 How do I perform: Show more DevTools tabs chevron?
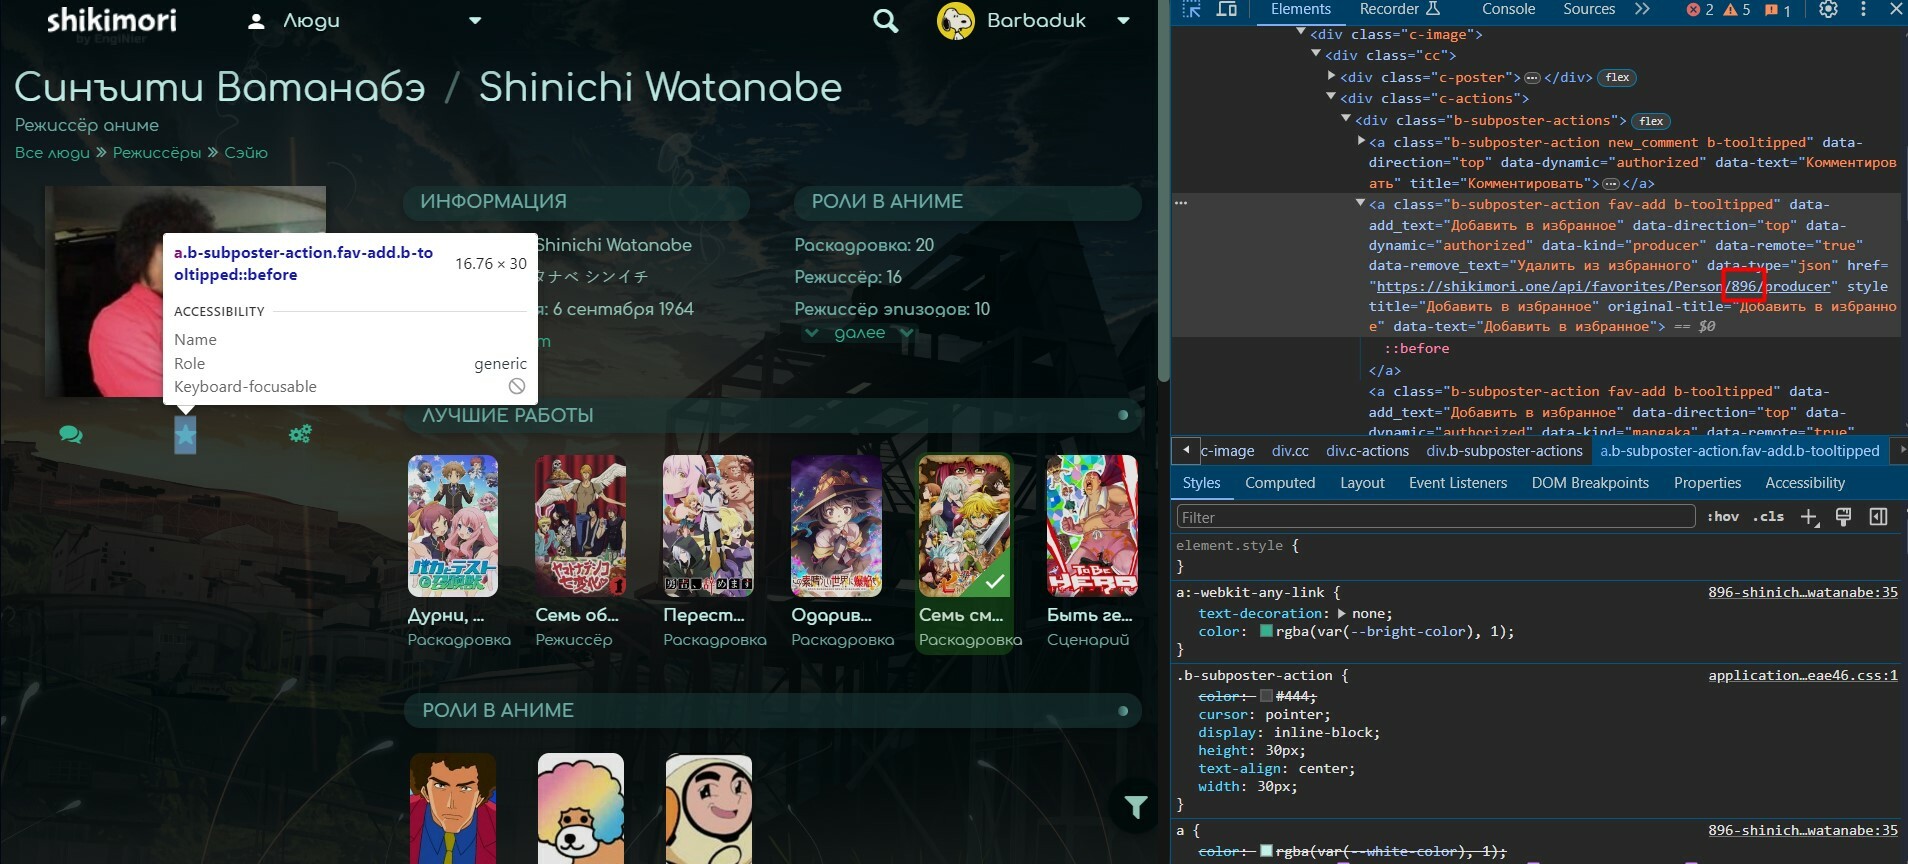pos(1642,9)
